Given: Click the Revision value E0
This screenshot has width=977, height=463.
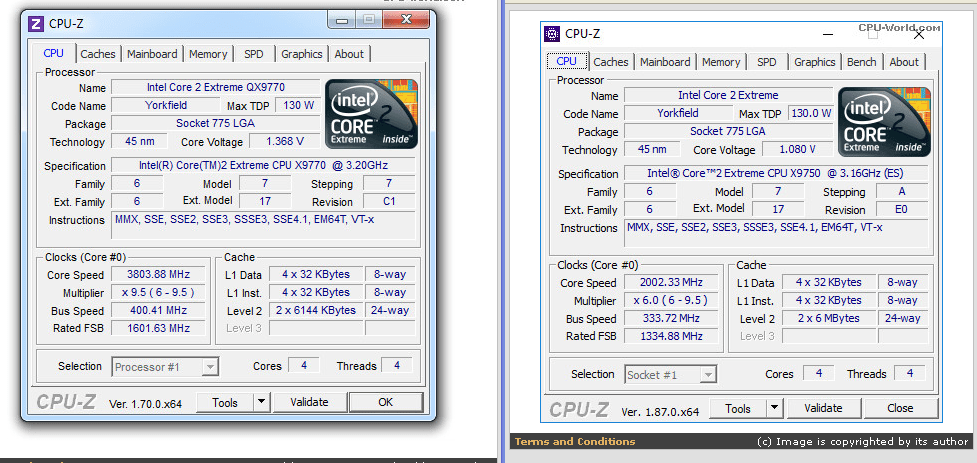Looking at the screenshot, I should point(902,209).
